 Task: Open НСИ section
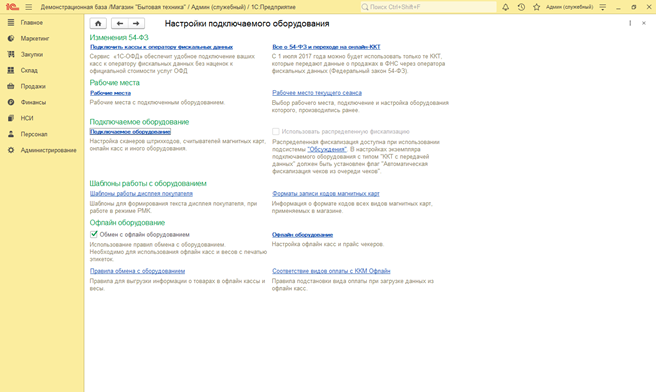[x=27, y=118]
